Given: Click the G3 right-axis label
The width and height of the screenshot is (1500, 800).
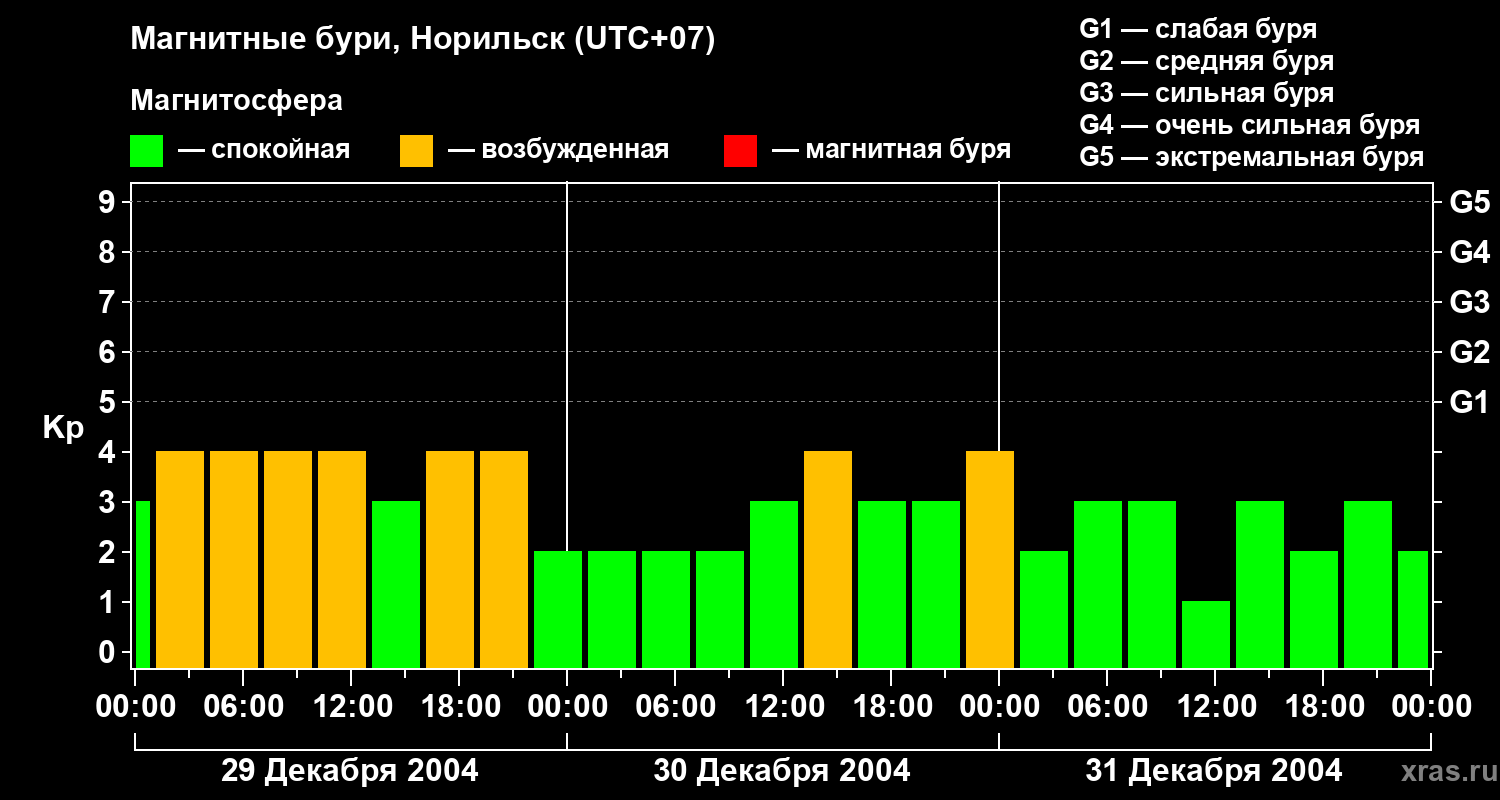Looking at the screenshot, I should point(1469,302).
